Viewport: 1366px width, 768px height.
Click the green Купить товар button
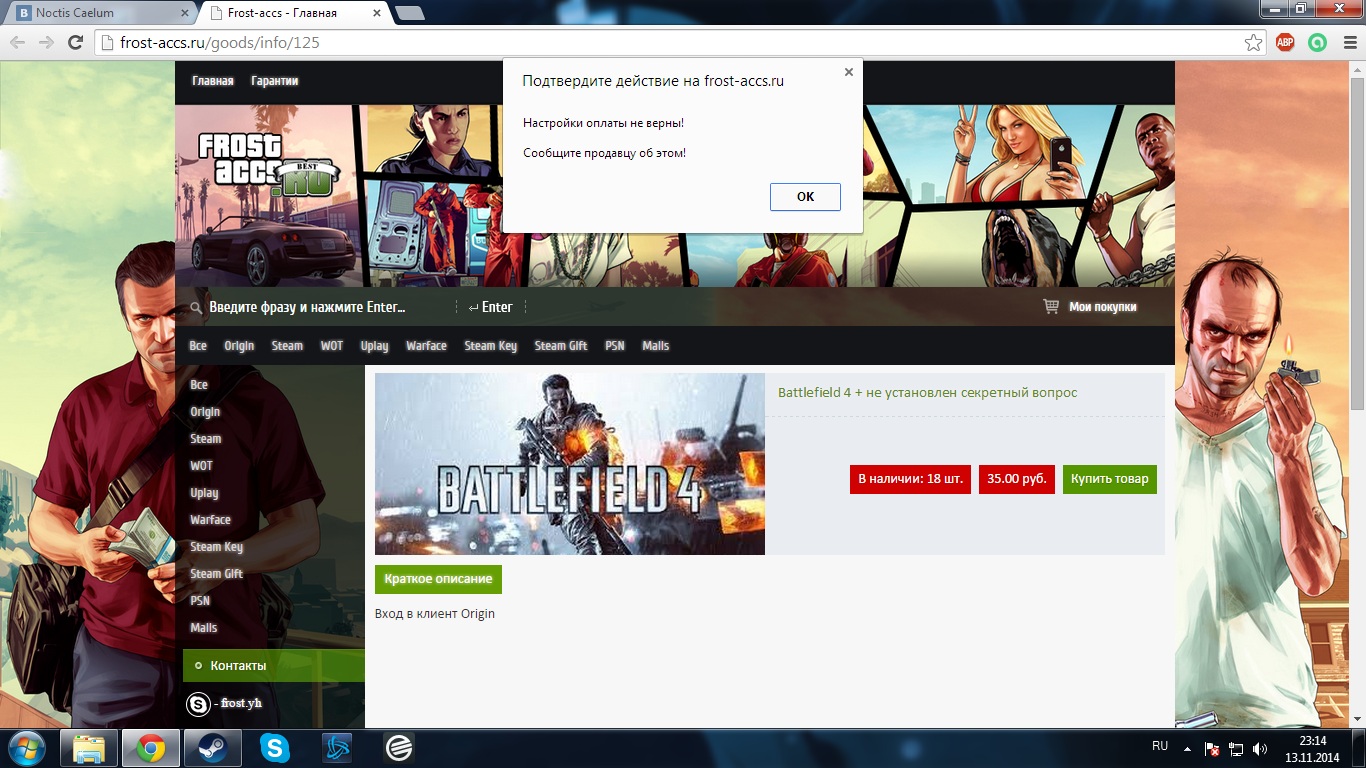[1110, 479]
